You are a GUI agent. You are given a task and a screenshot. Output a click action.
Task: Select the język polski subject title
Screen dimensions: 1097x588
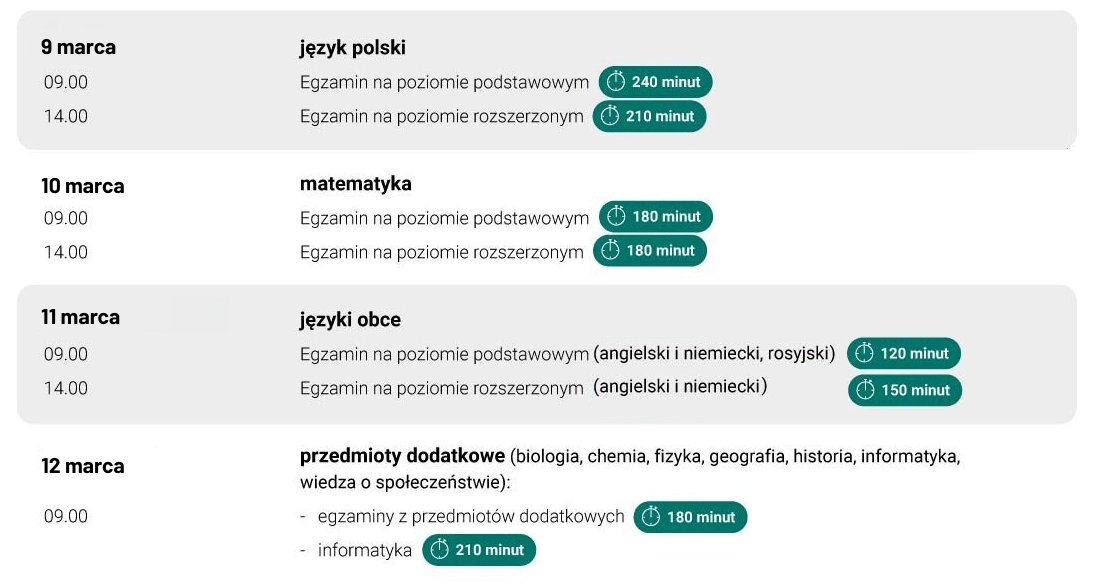tap(353, 47)
